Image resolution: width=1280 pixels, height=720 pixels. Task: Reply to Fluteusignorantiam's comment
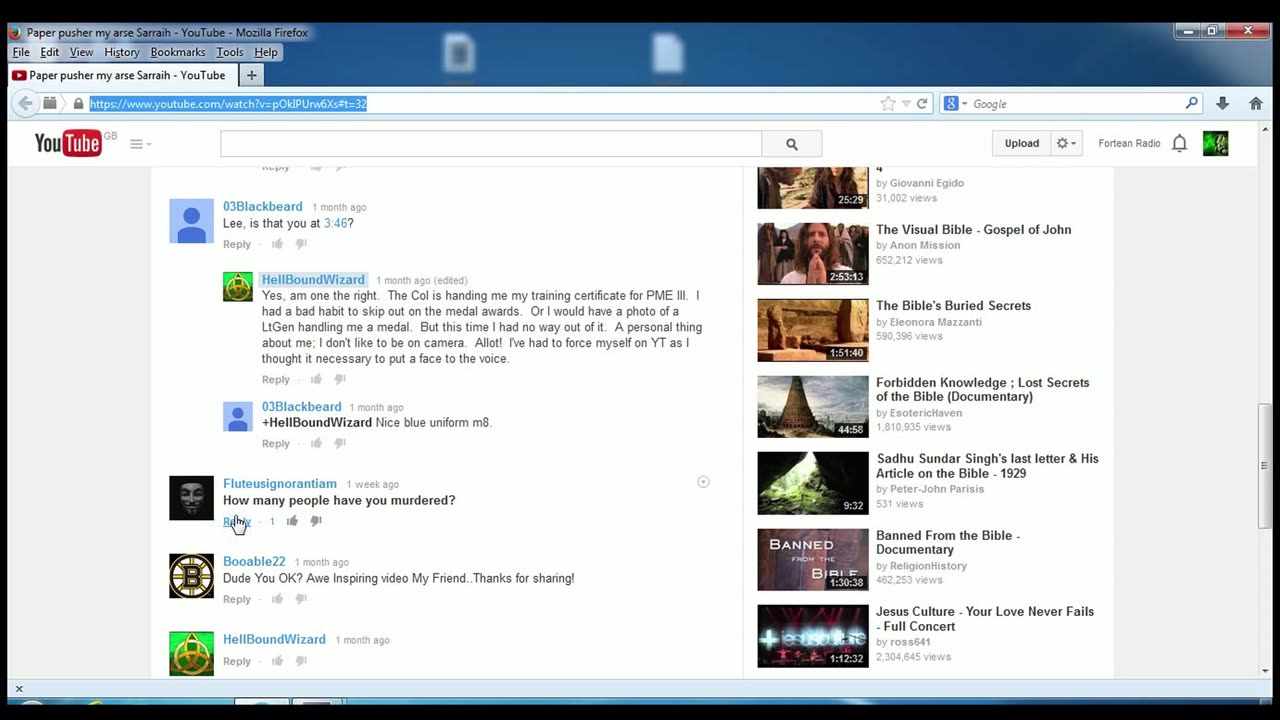(x=237, y=521)
